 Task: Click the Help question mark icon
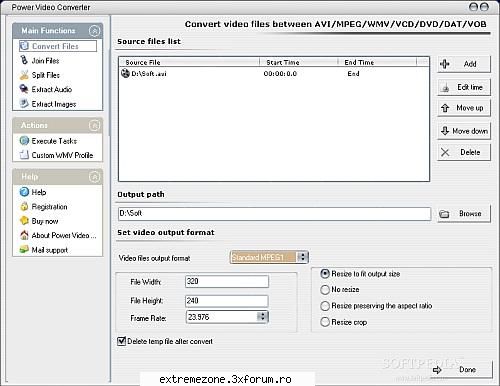[x=24, y=192]
